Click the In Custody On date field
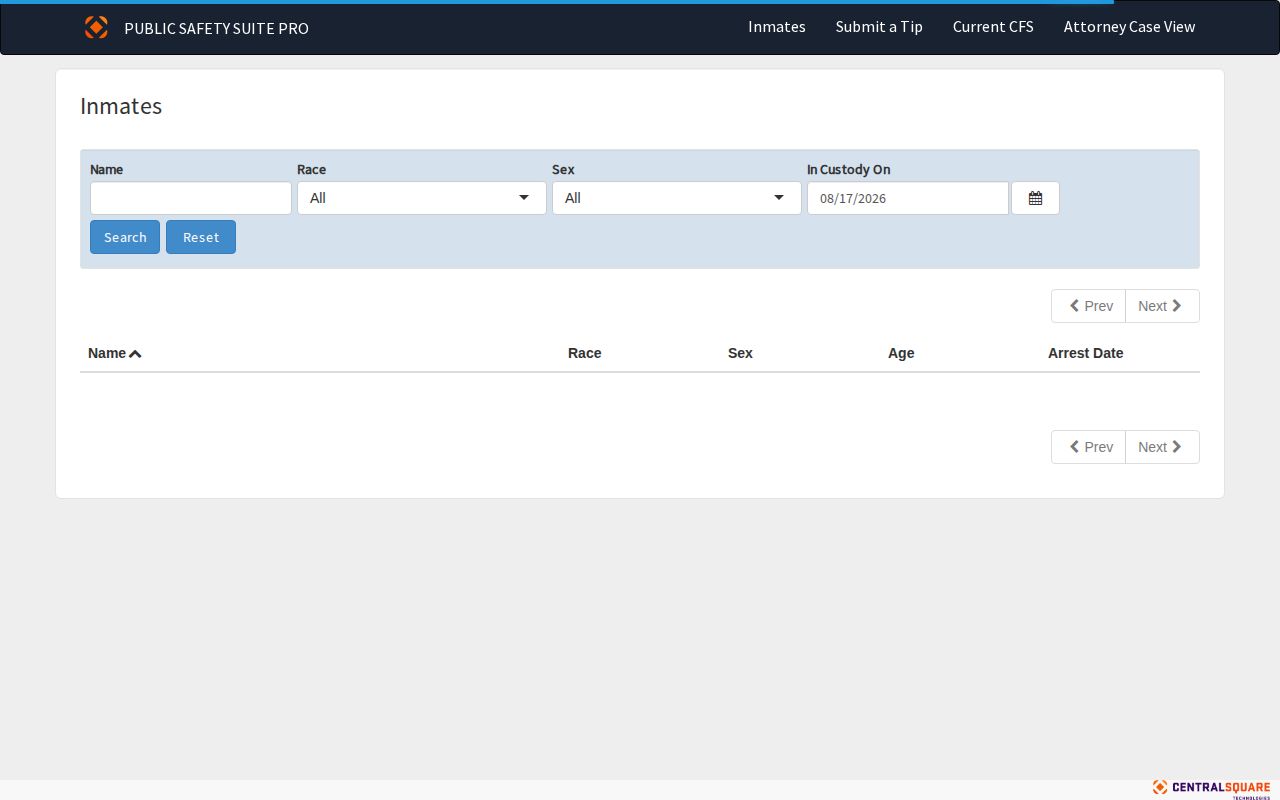This screenshot has width=1280, height=800. coord(908,198)
